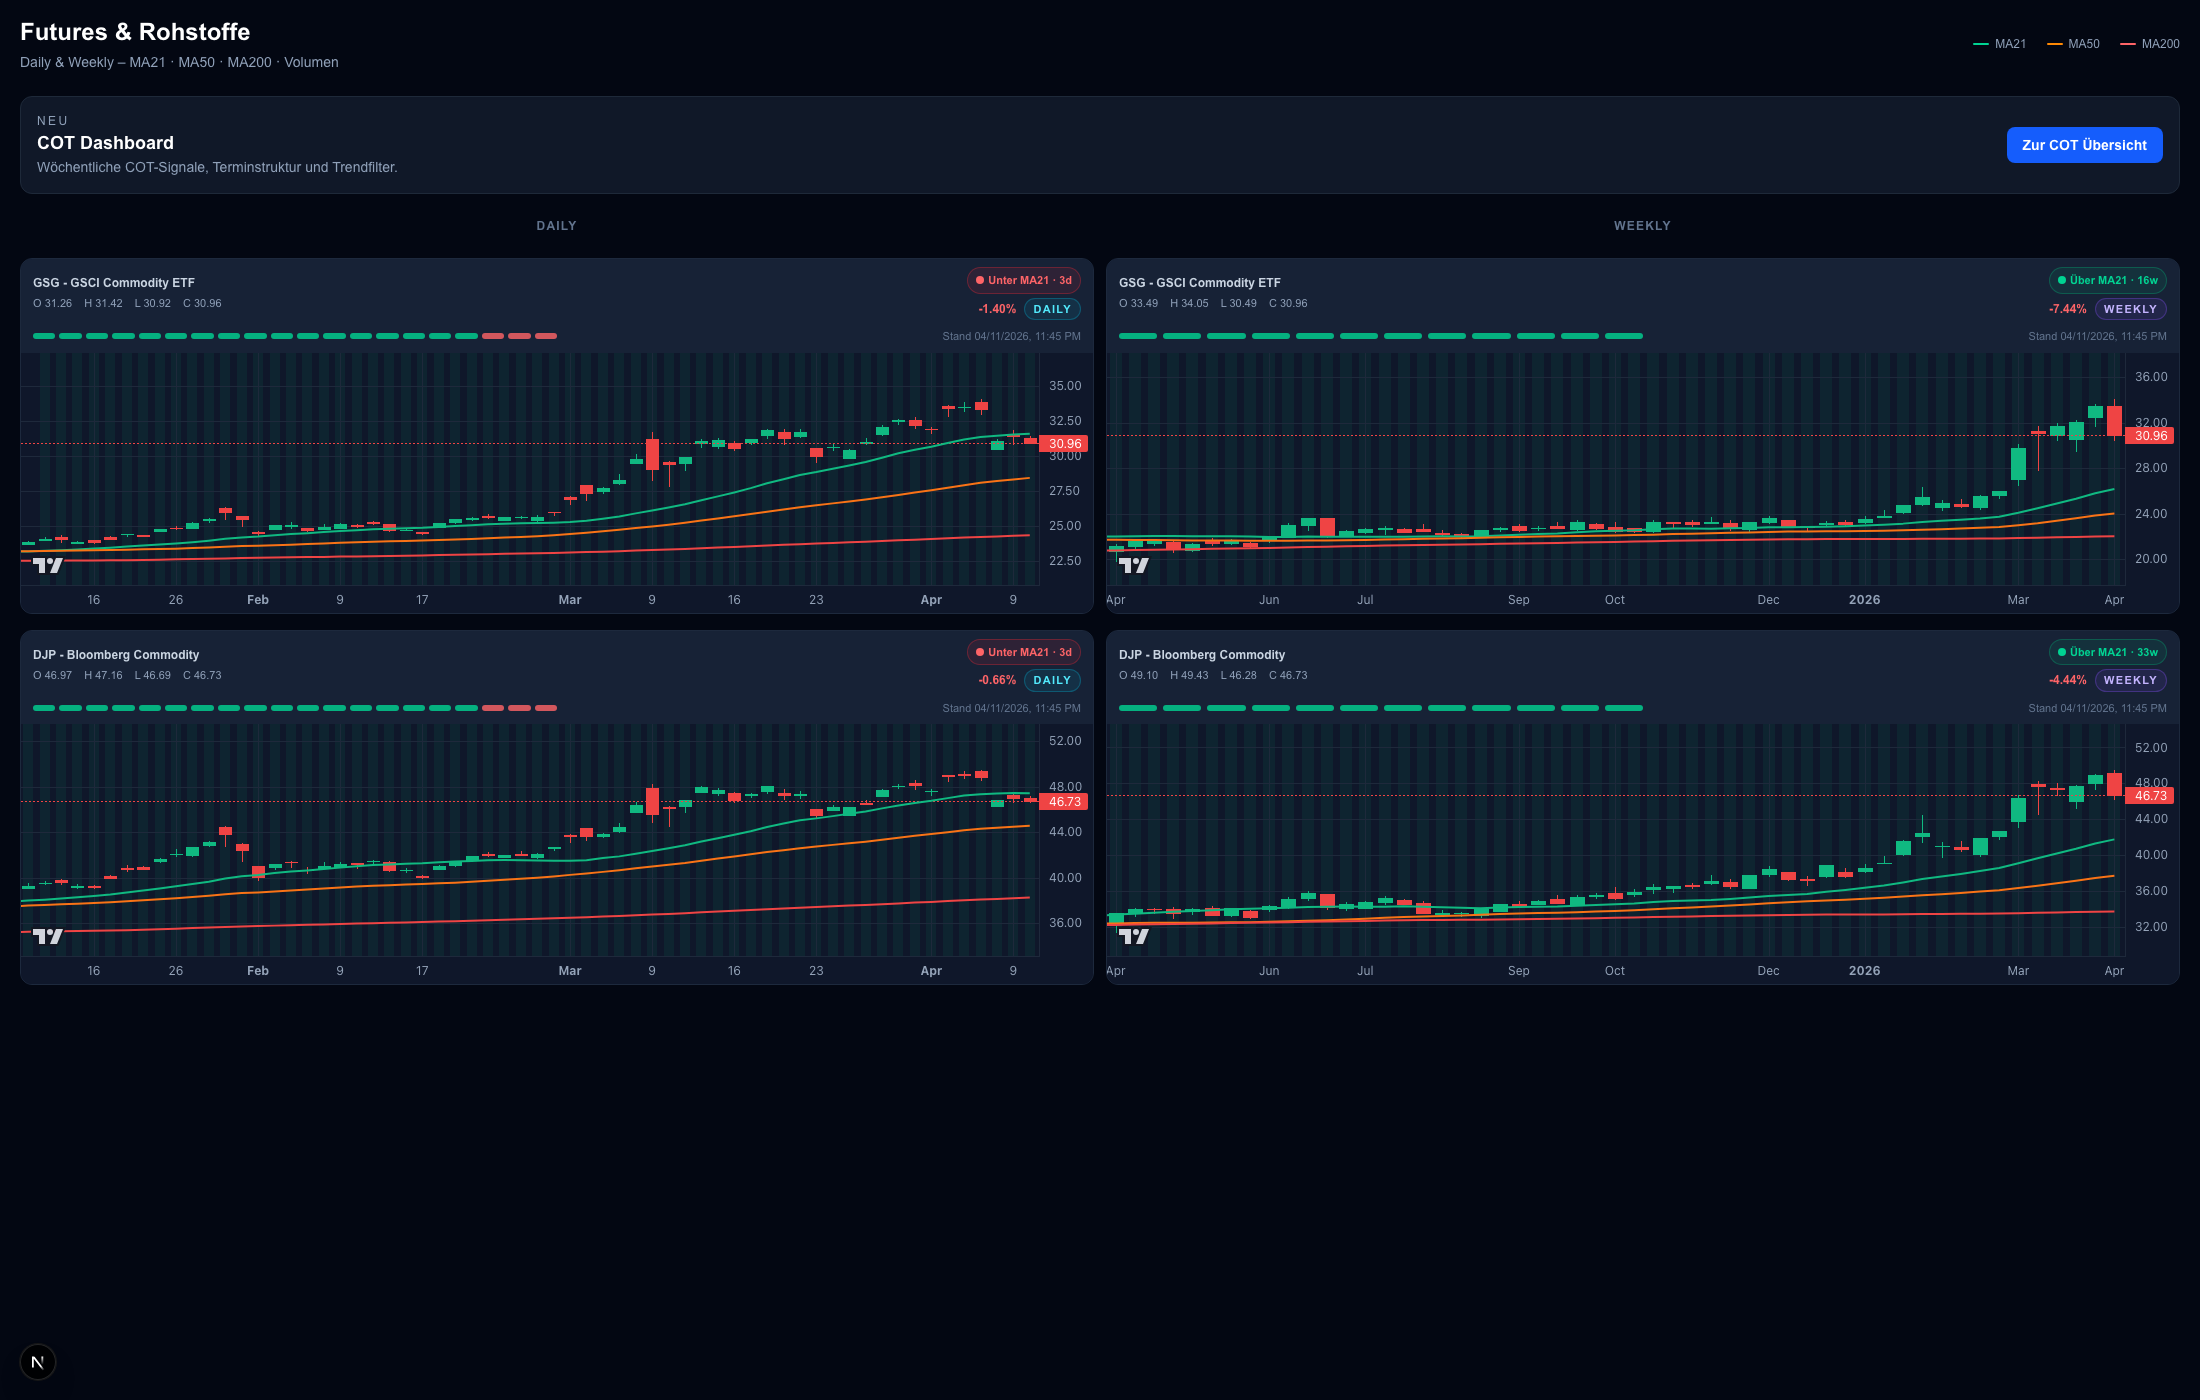Click the 30.96 price label on GSG weekly chart
Screen dimensions: 2200x1400
2150,435
